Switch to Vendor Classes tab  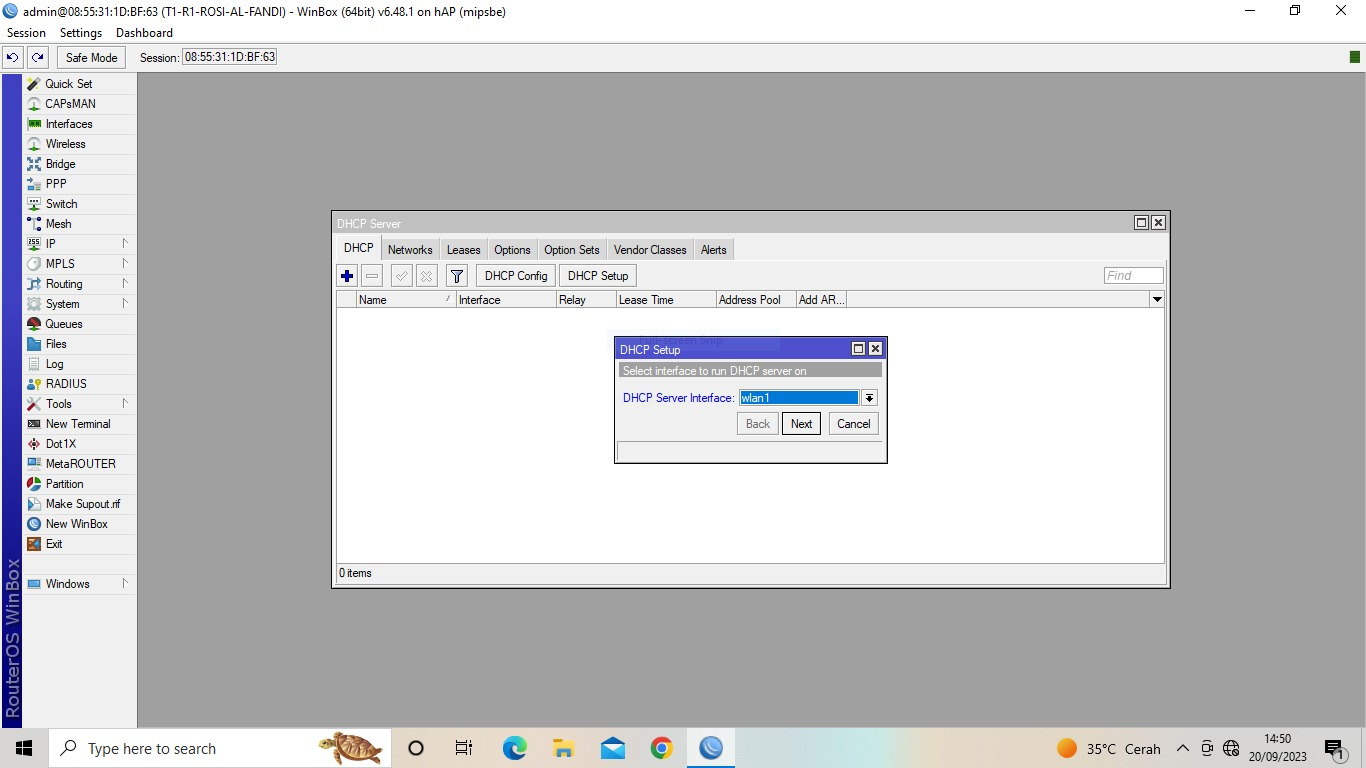pos(650,250)
